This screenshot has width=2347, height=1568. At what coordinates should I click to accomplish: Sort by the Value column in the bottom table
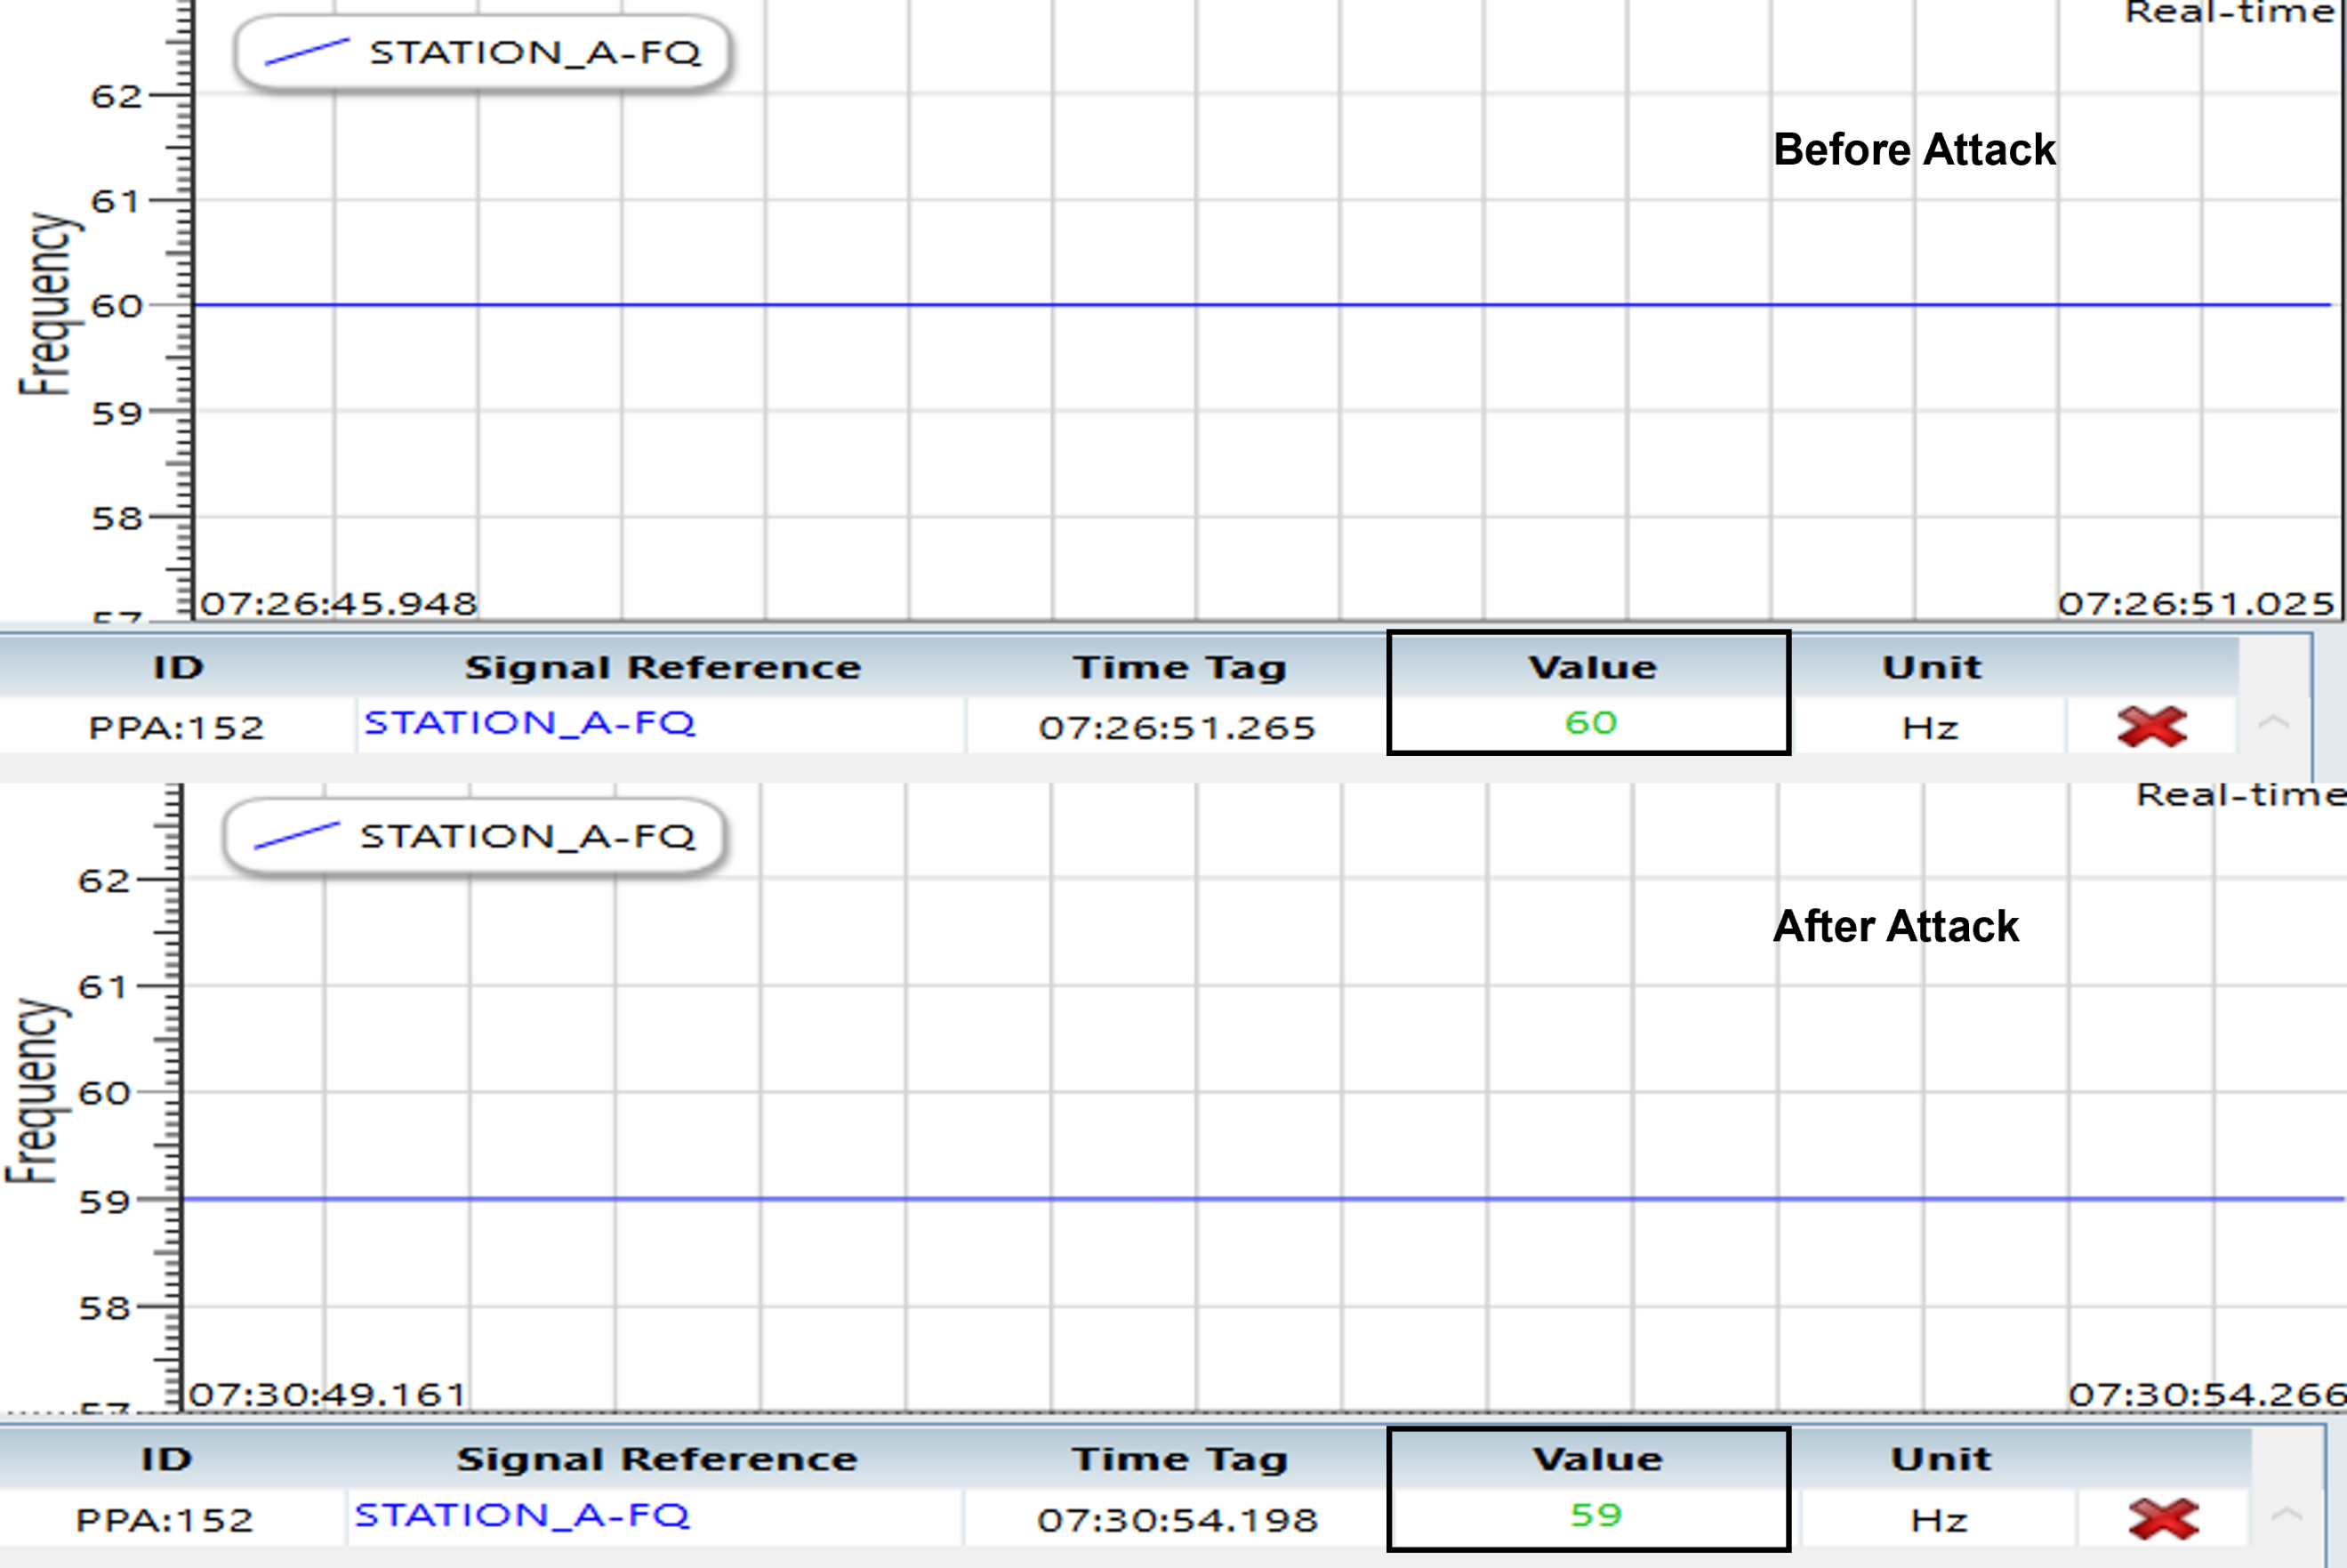point(1597,1459)
